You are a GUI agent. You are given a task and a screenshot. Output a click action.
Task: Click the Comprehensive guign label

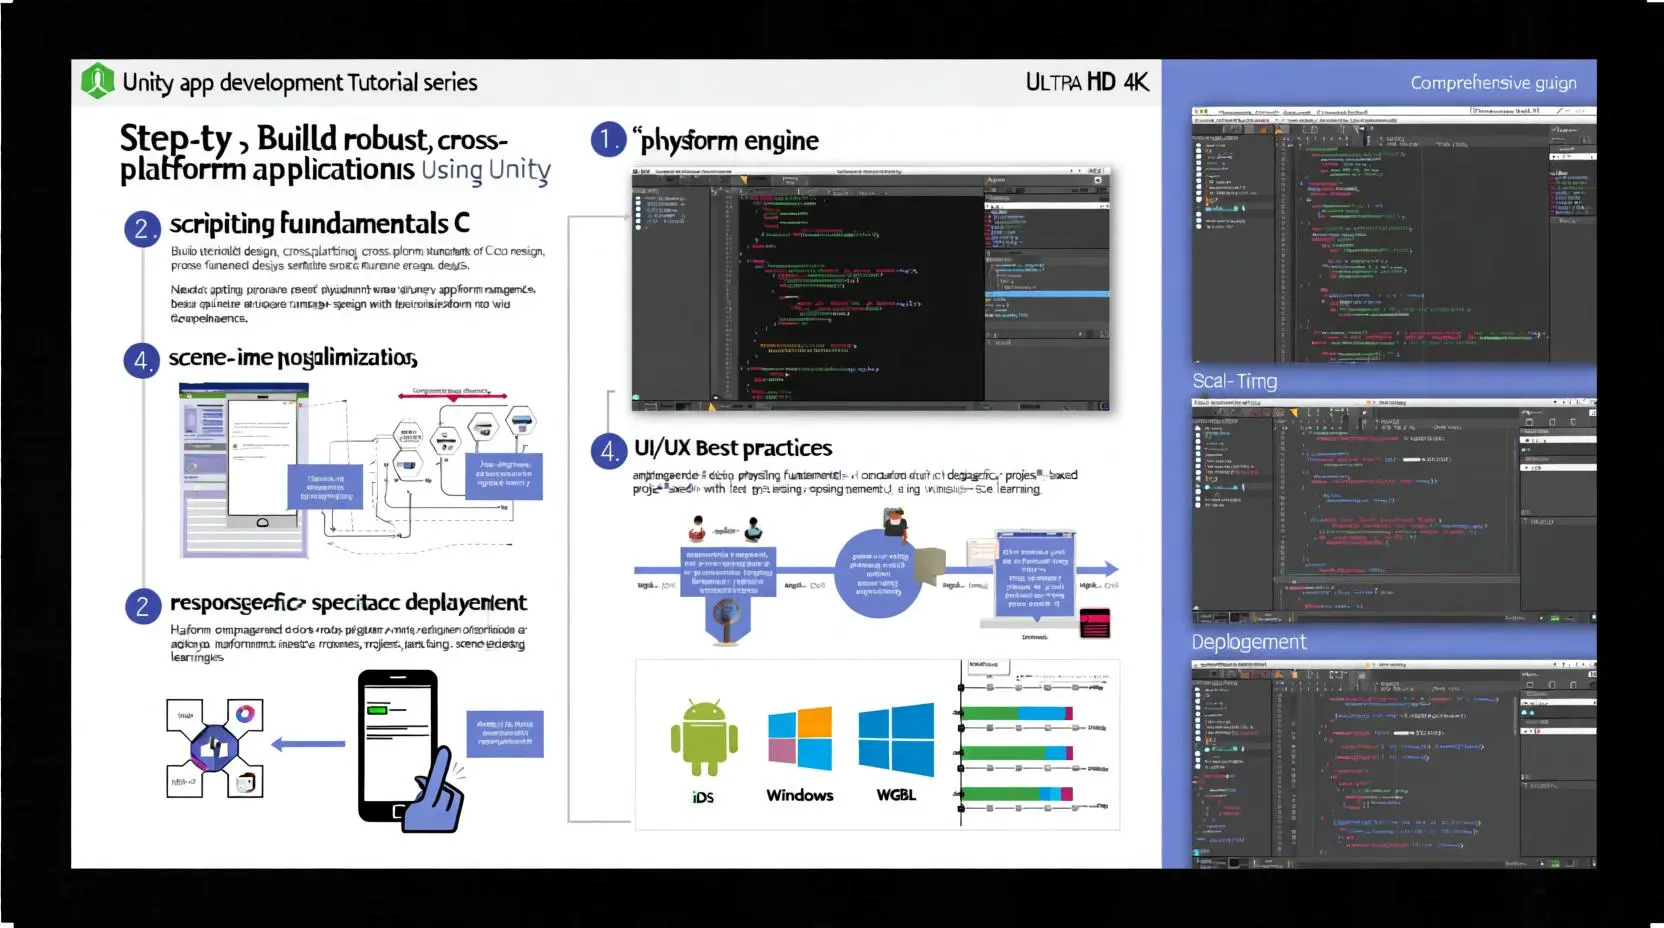click(1493, 83)
